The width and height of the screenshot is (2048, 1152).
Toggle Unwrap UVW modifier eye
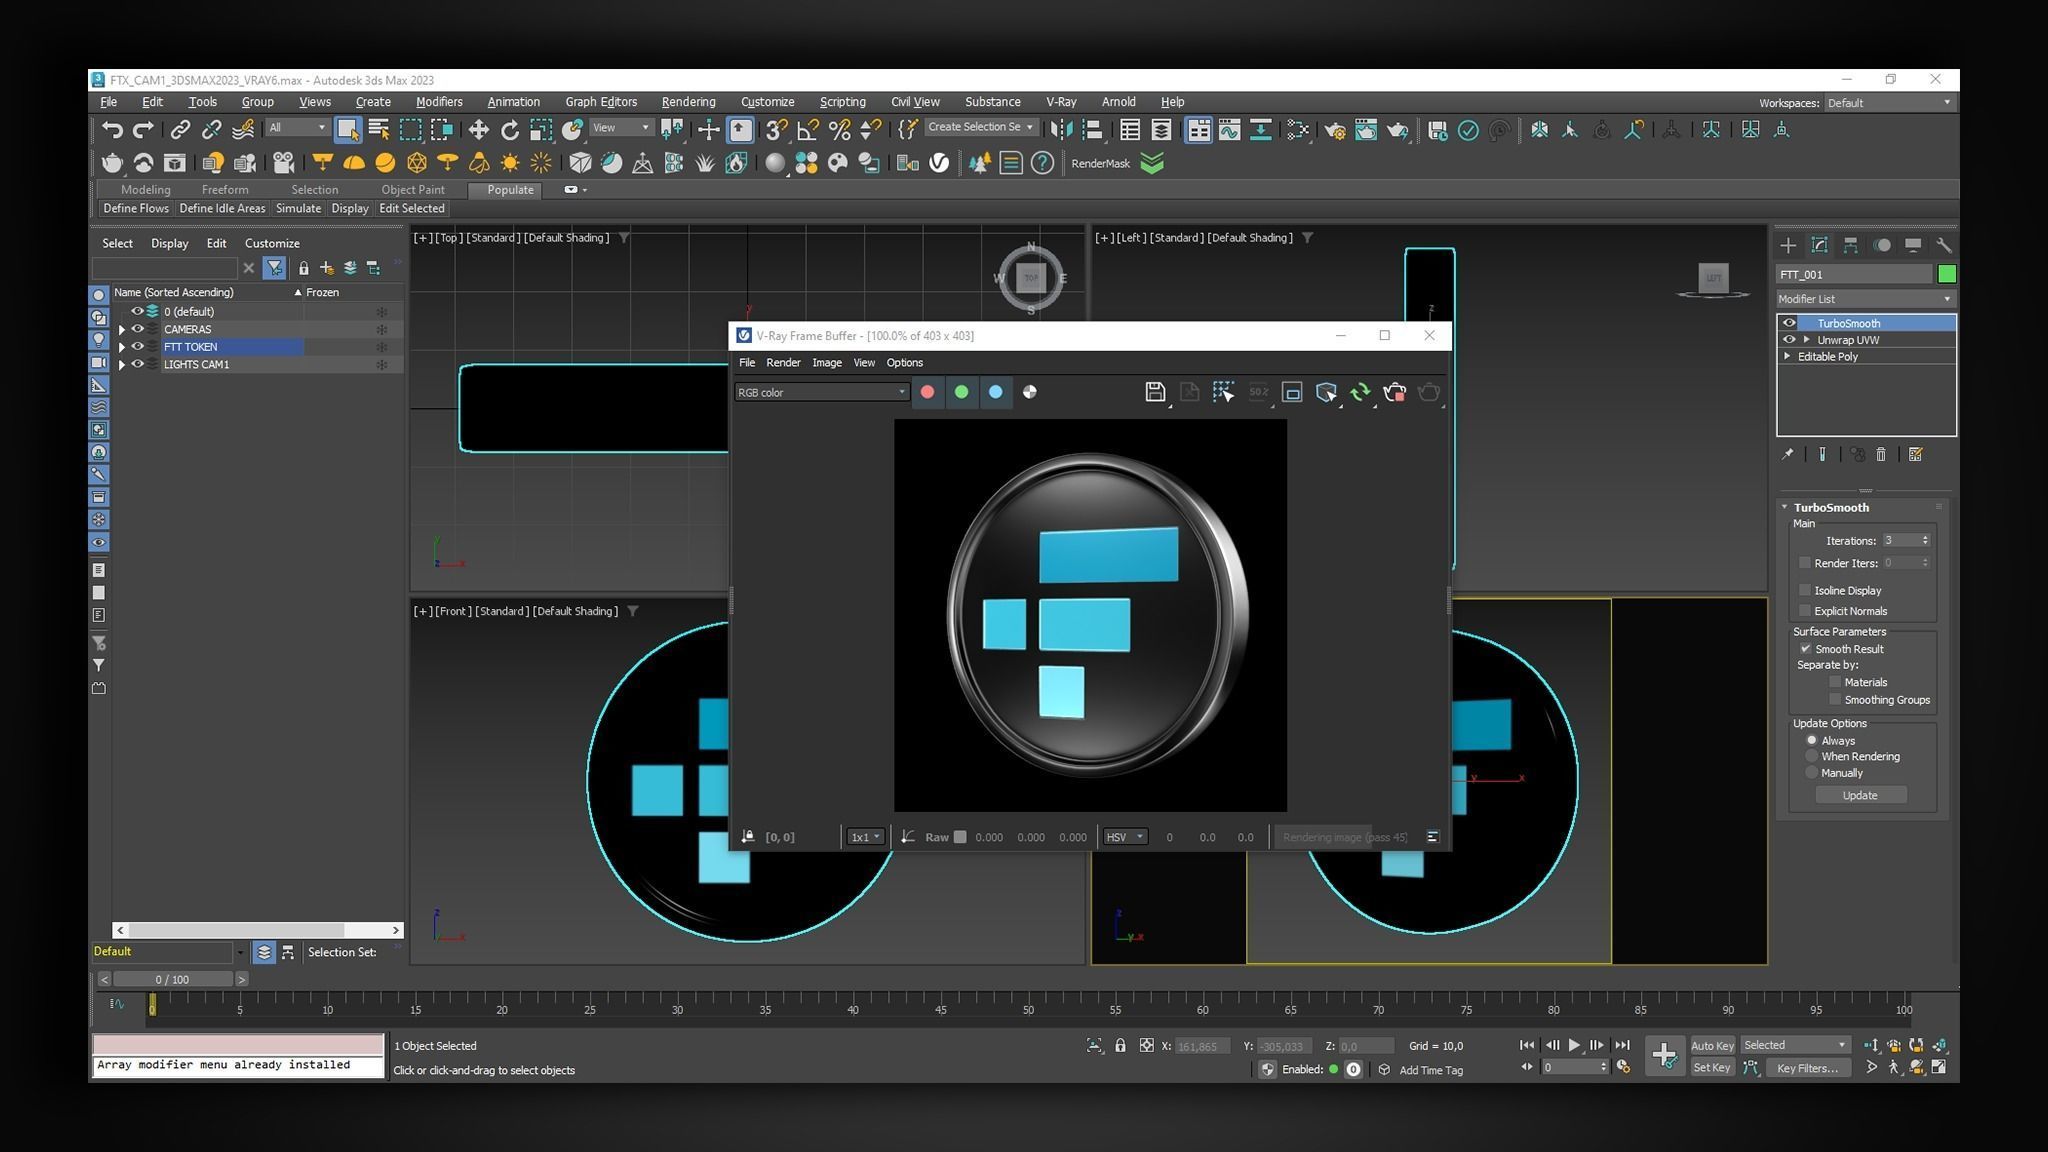tap(1789, 340)
